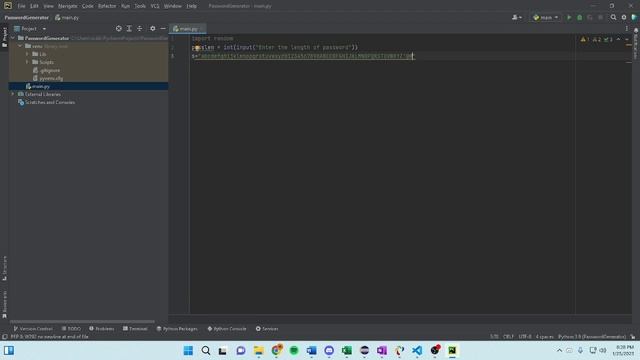Open the Navigate menu

(x=67, y=6)
